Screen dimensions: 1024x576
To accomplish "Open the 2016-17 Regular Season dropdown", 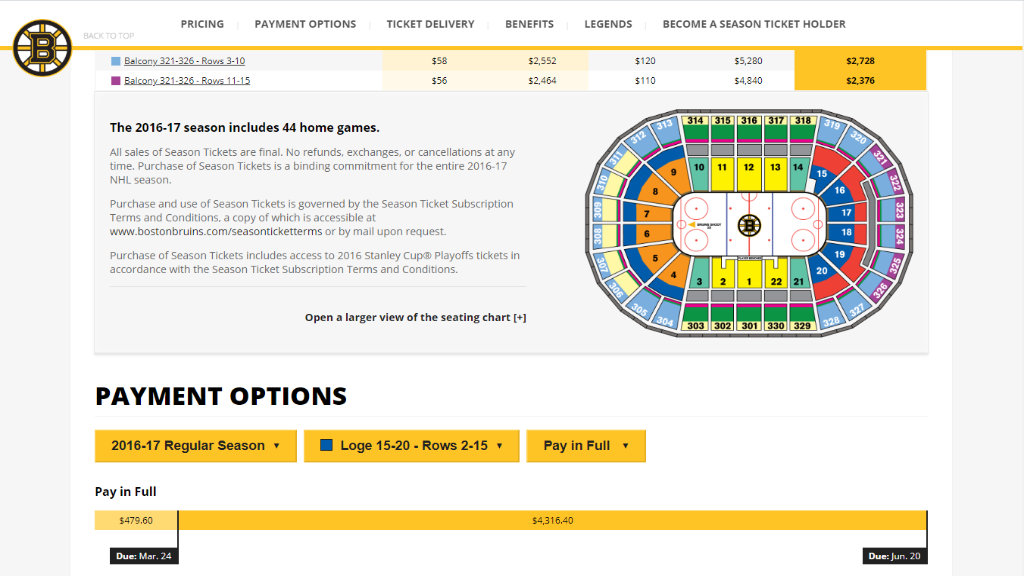I will click(x=195, y=445).
